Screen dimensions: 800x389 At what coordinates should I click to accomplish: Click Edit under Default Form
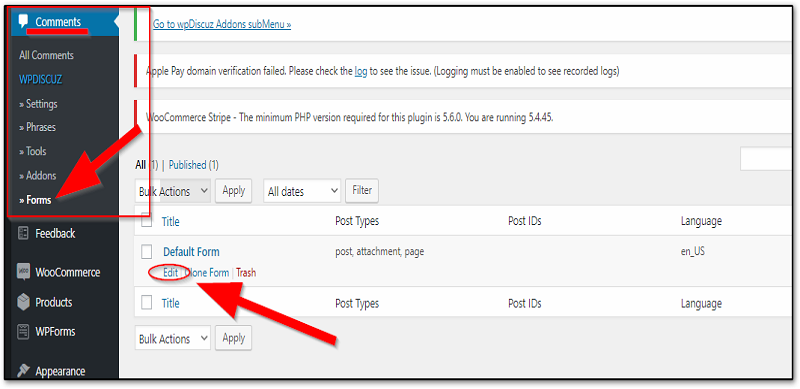click(x=170, y=273)
